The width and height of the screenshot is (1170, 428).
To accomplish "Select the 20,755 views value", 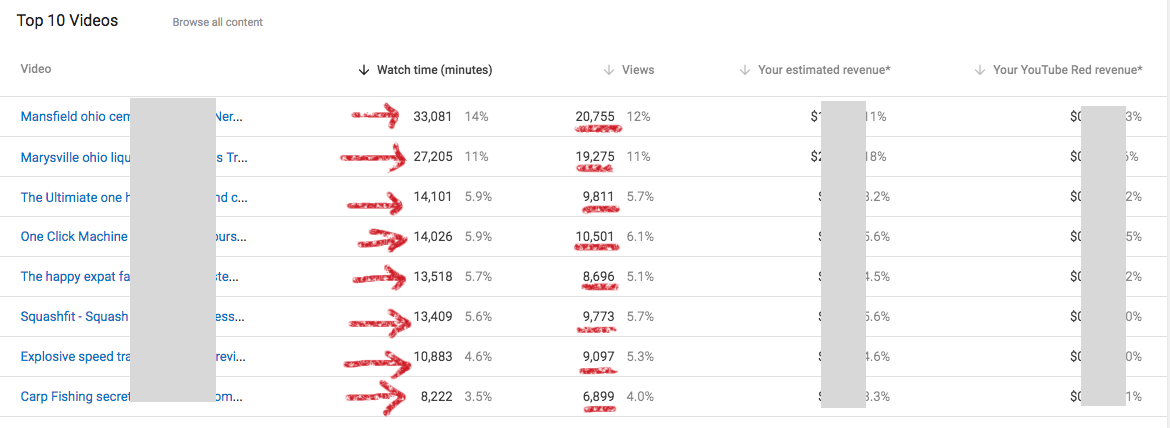I will [595, 117].
